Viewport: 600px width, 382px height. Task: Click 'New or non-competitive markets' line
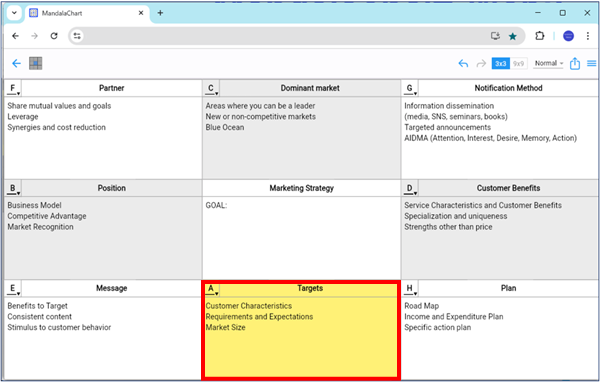[261, 116]
